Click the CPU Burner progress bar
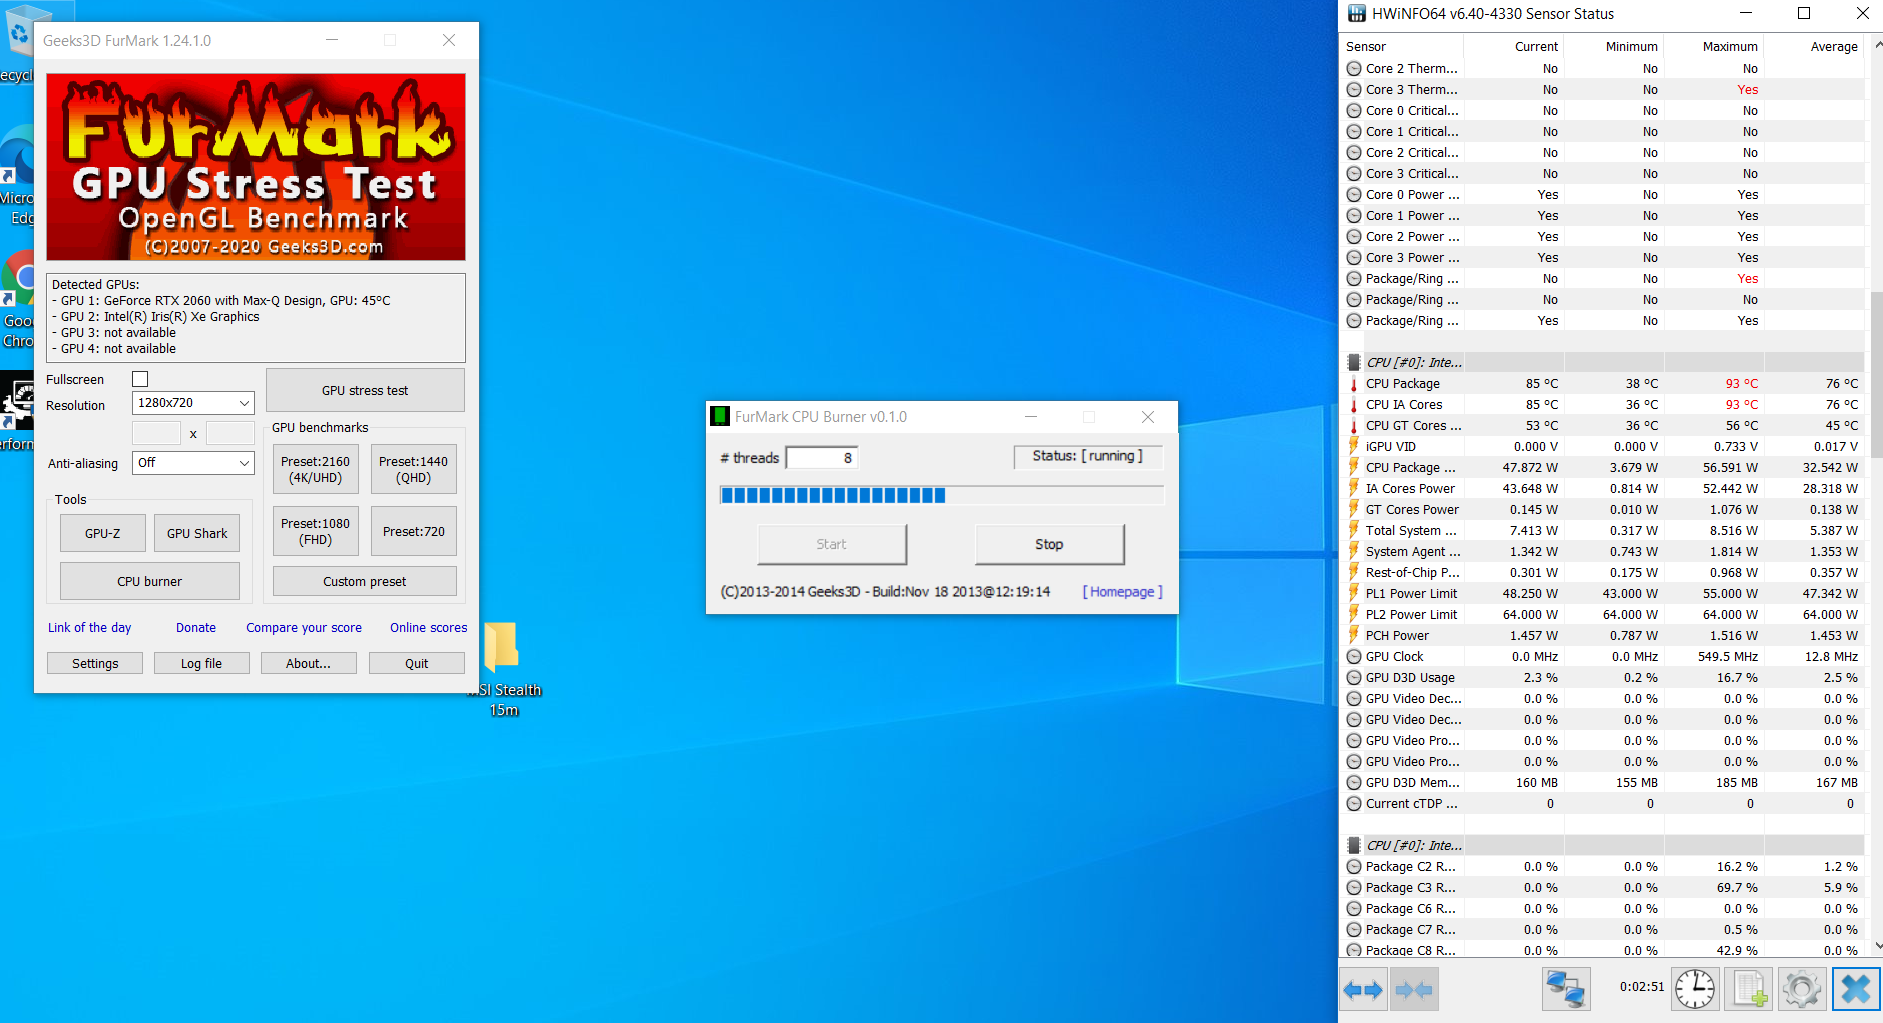The width and height of the screenshot is (1883, 1023). pos(941,496)
